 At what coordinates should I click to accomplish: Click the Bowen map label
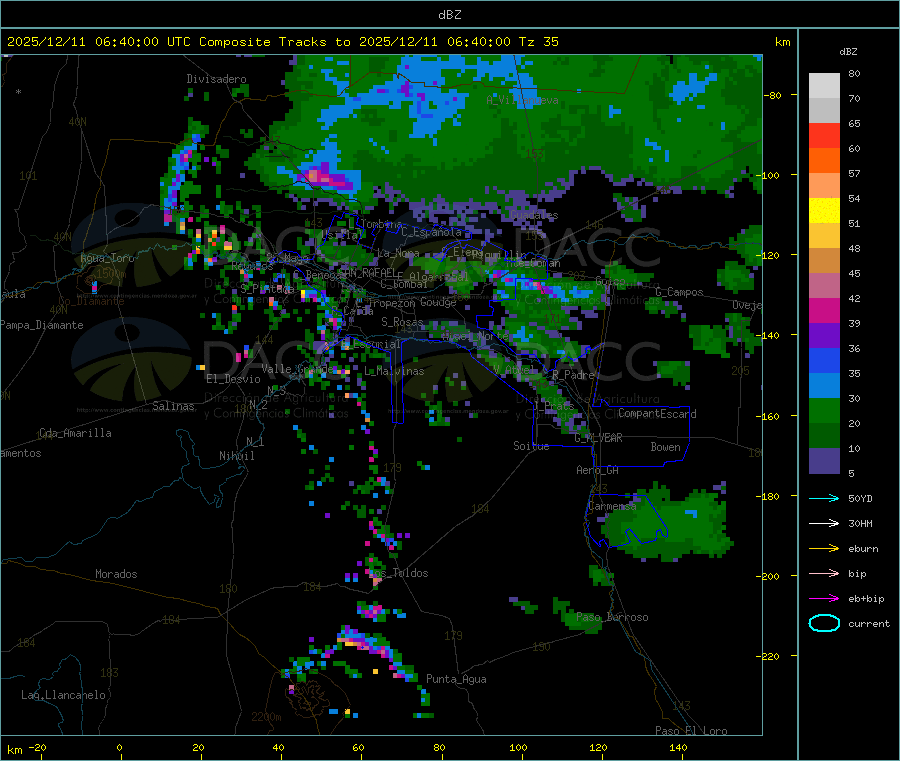(x=665, y=447)
